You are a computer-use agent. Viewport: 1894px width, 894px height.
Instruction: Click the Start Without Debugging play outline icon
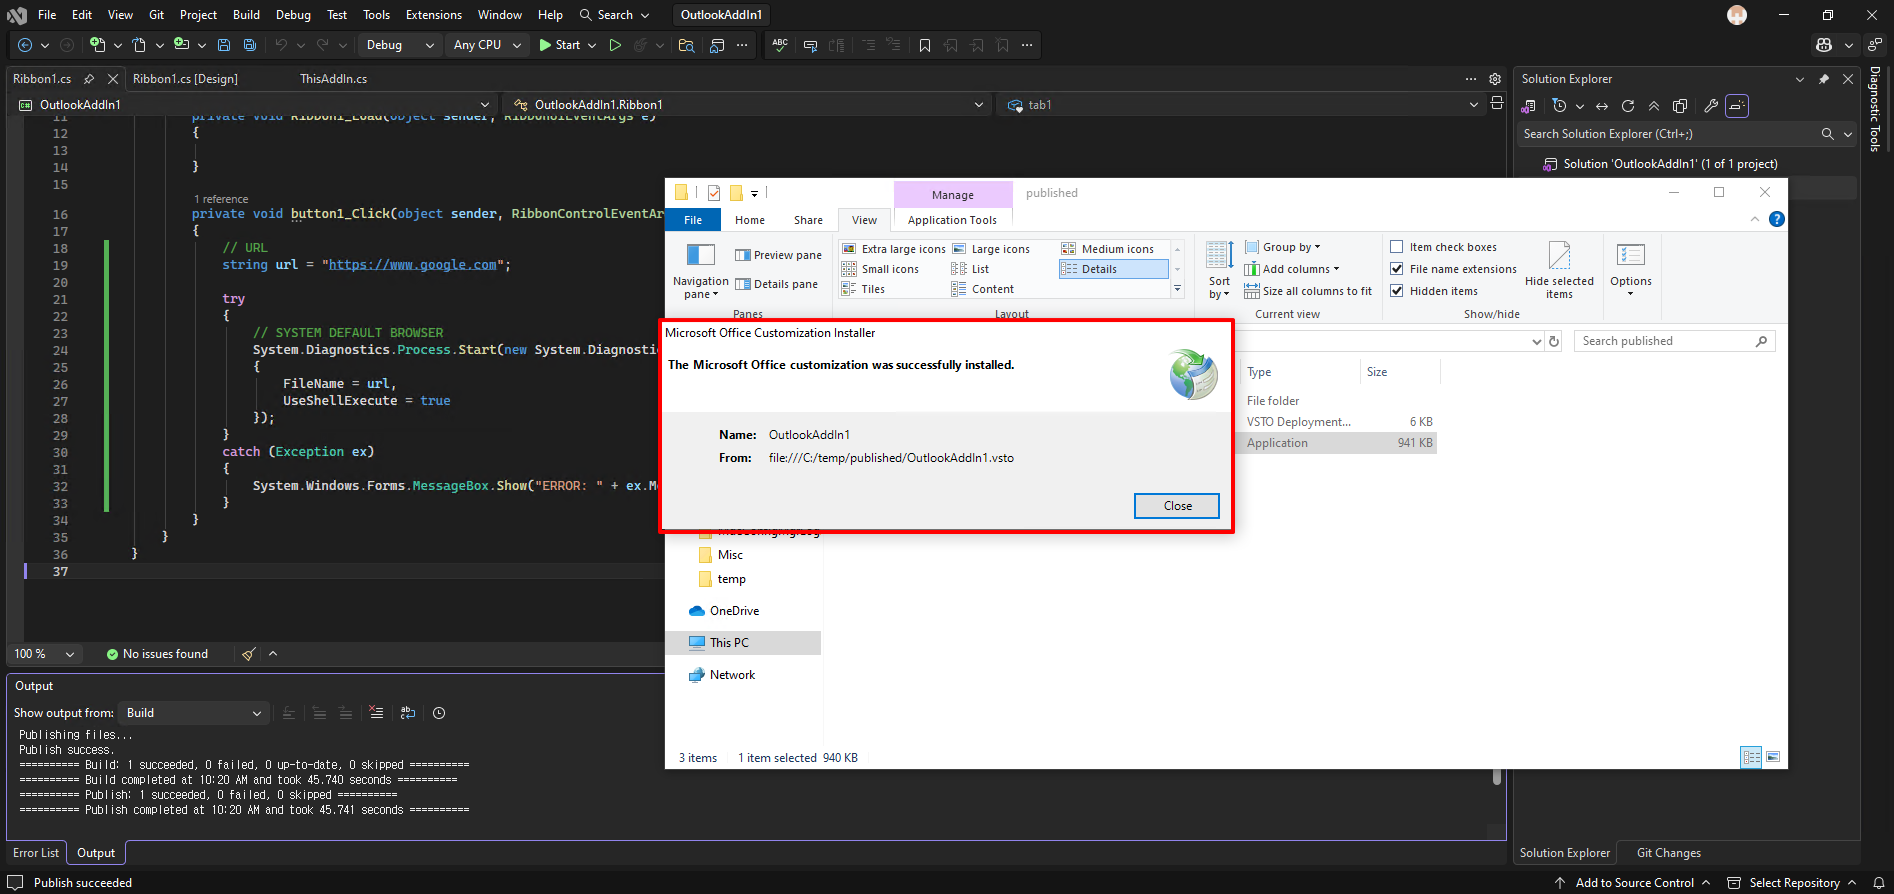coord(615,45)
